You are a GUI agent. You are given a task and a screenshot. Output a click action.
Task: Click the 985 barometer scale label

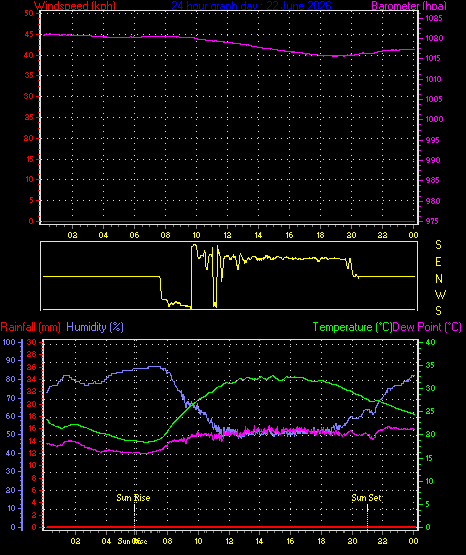tap(432, 181)
